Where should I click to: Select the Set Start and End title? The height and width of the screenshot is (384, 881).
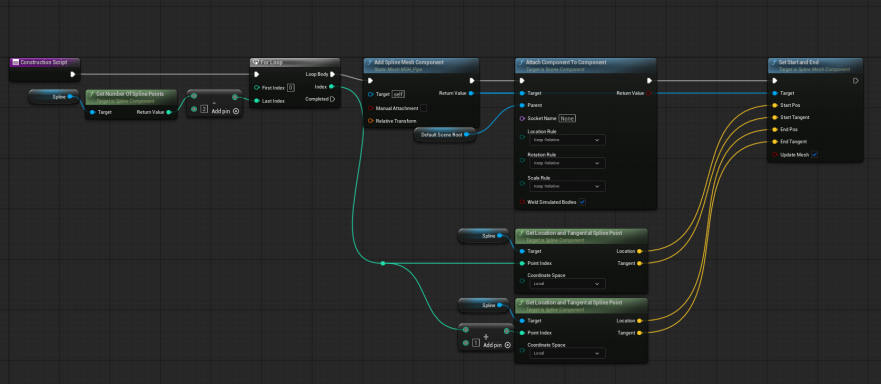[x=798, y=62]
